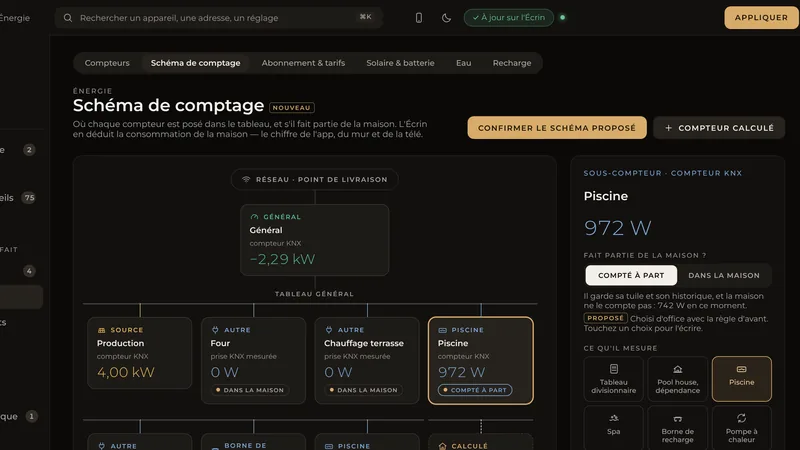Click the Four card plug icon
This screenshot has width=800, height=450.
tap(215, 330)
